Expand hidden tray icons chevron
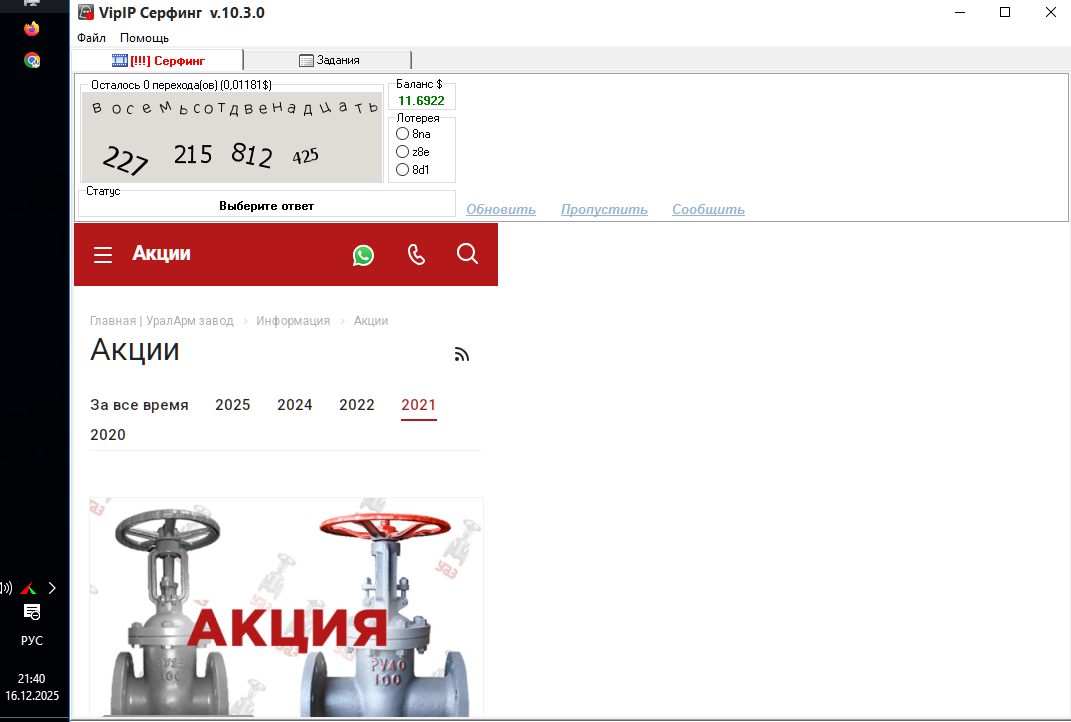1071x722 pixels. point(52,588)
